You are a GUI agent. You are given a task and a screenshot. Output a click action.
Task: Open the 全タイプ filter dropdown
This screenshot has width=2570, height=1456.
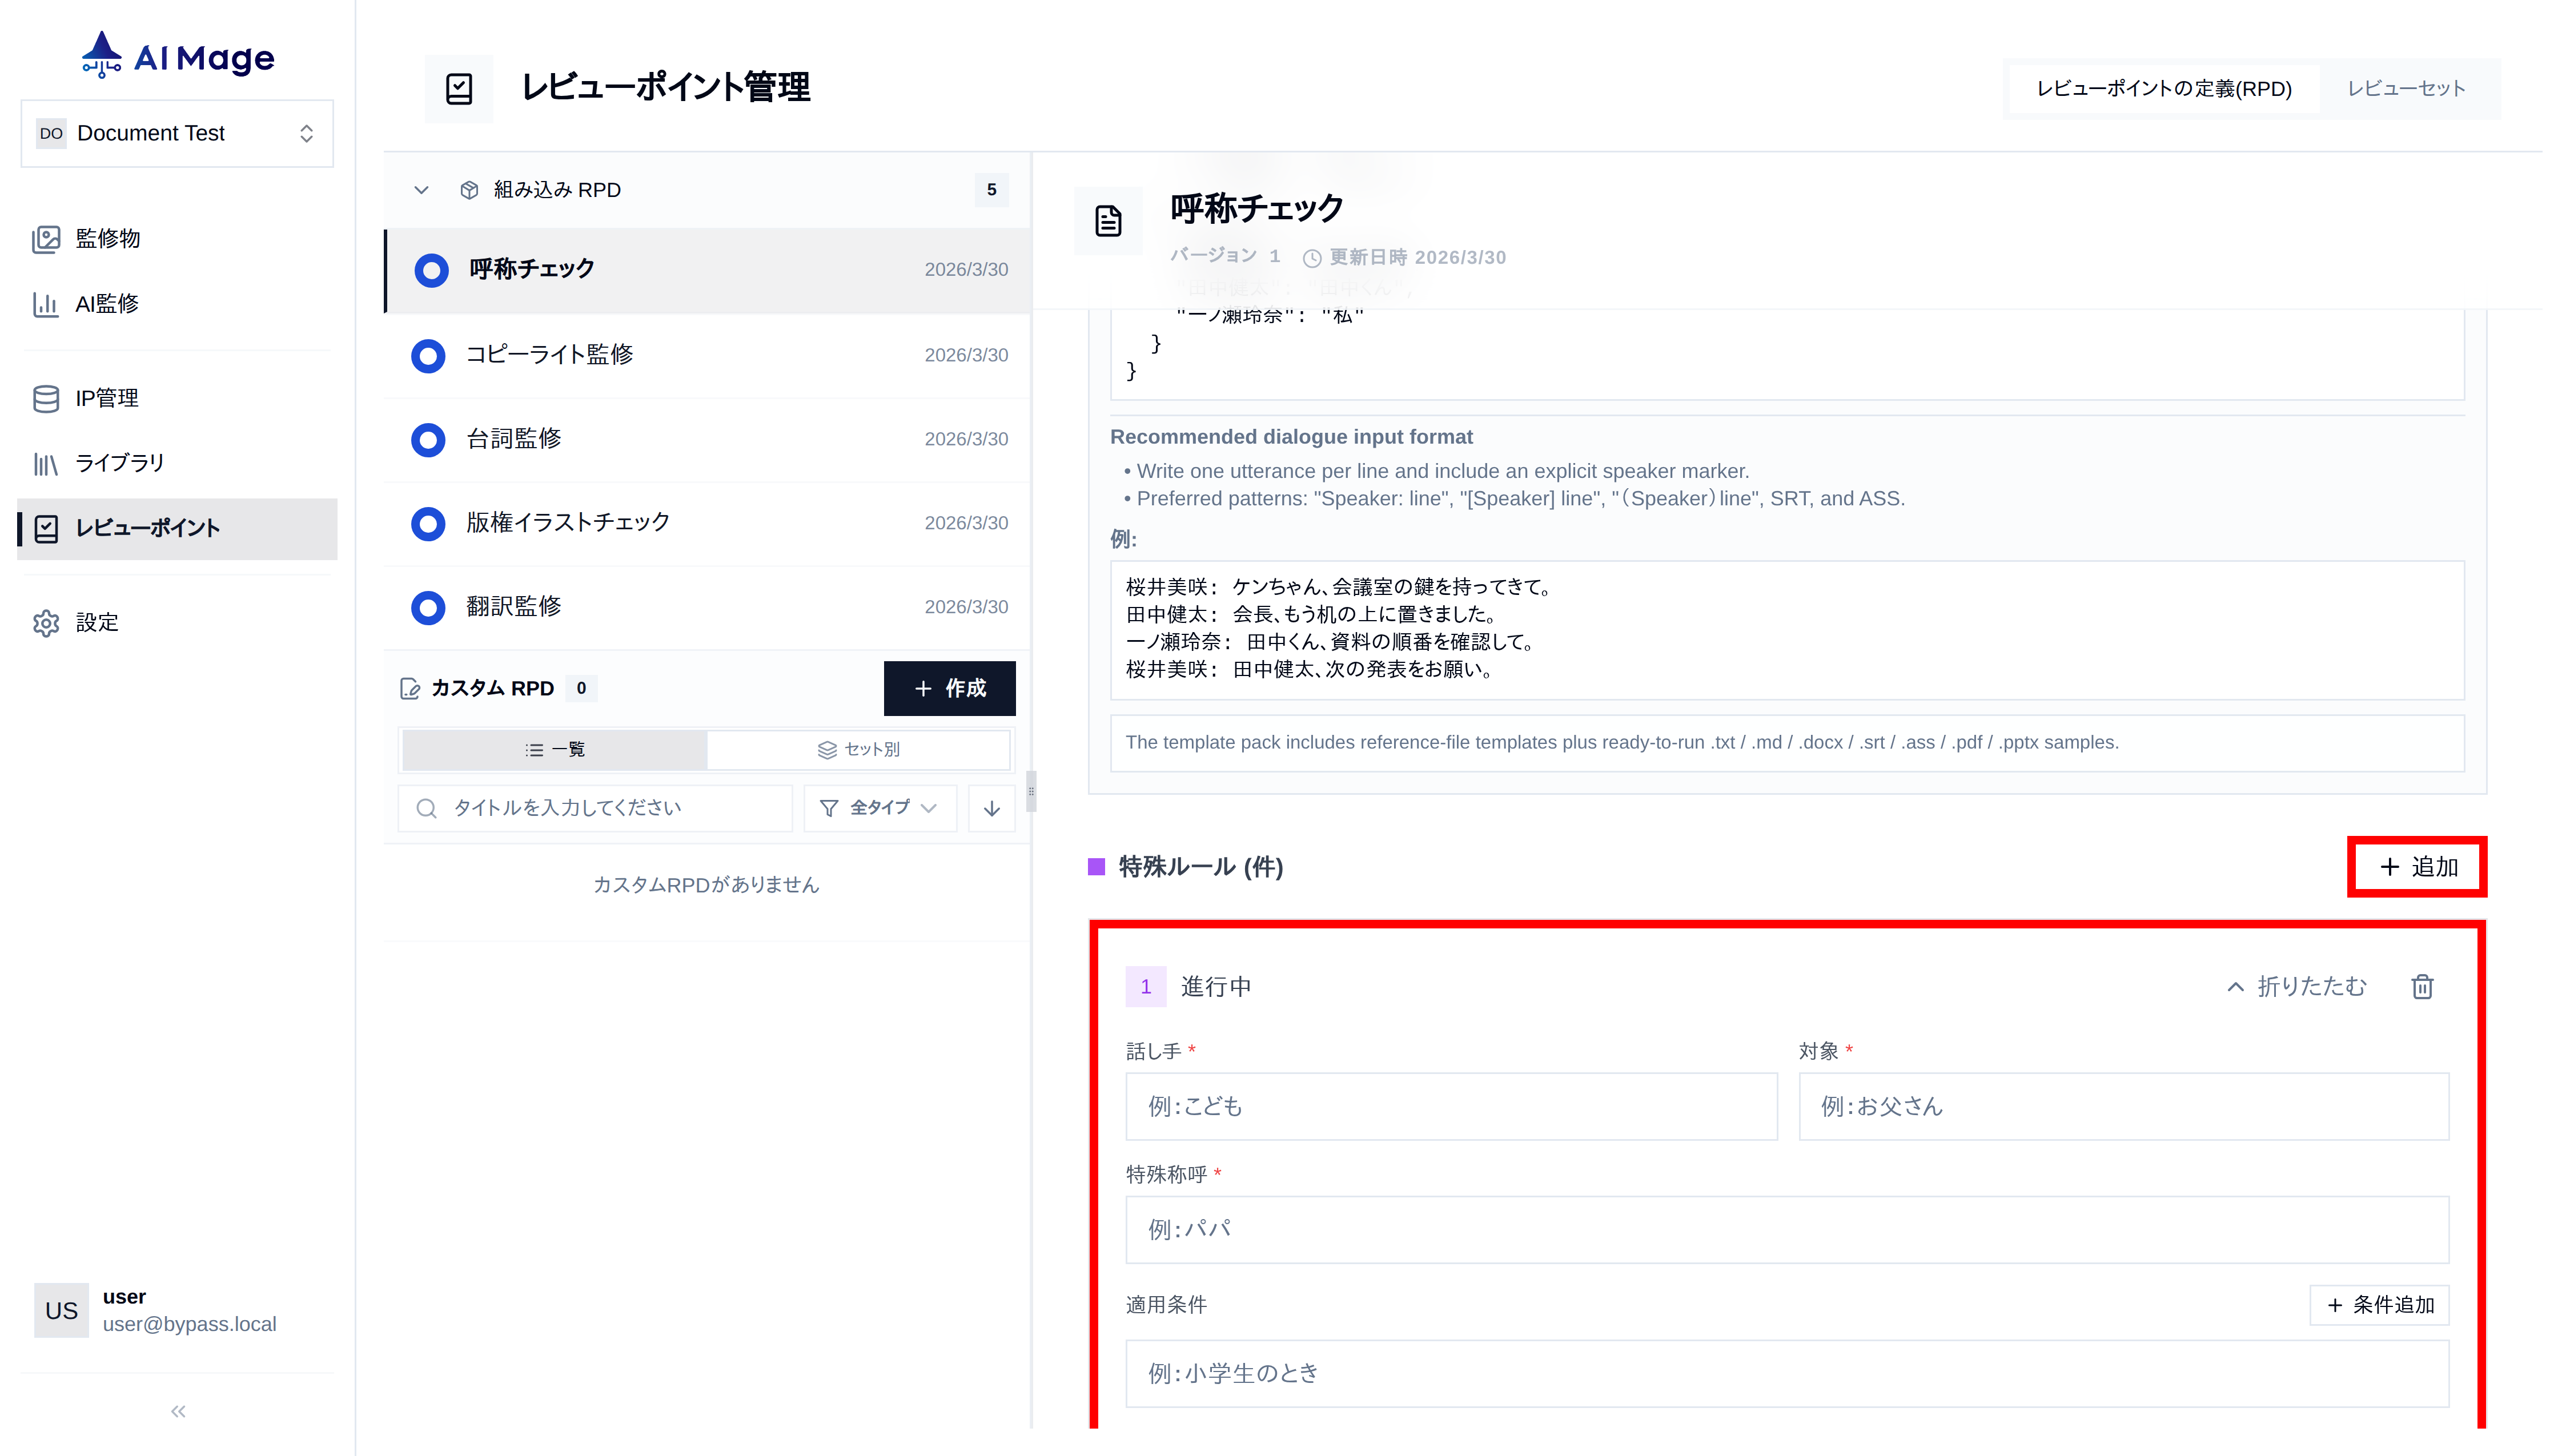pyautogui.click(x=879, y=808)
